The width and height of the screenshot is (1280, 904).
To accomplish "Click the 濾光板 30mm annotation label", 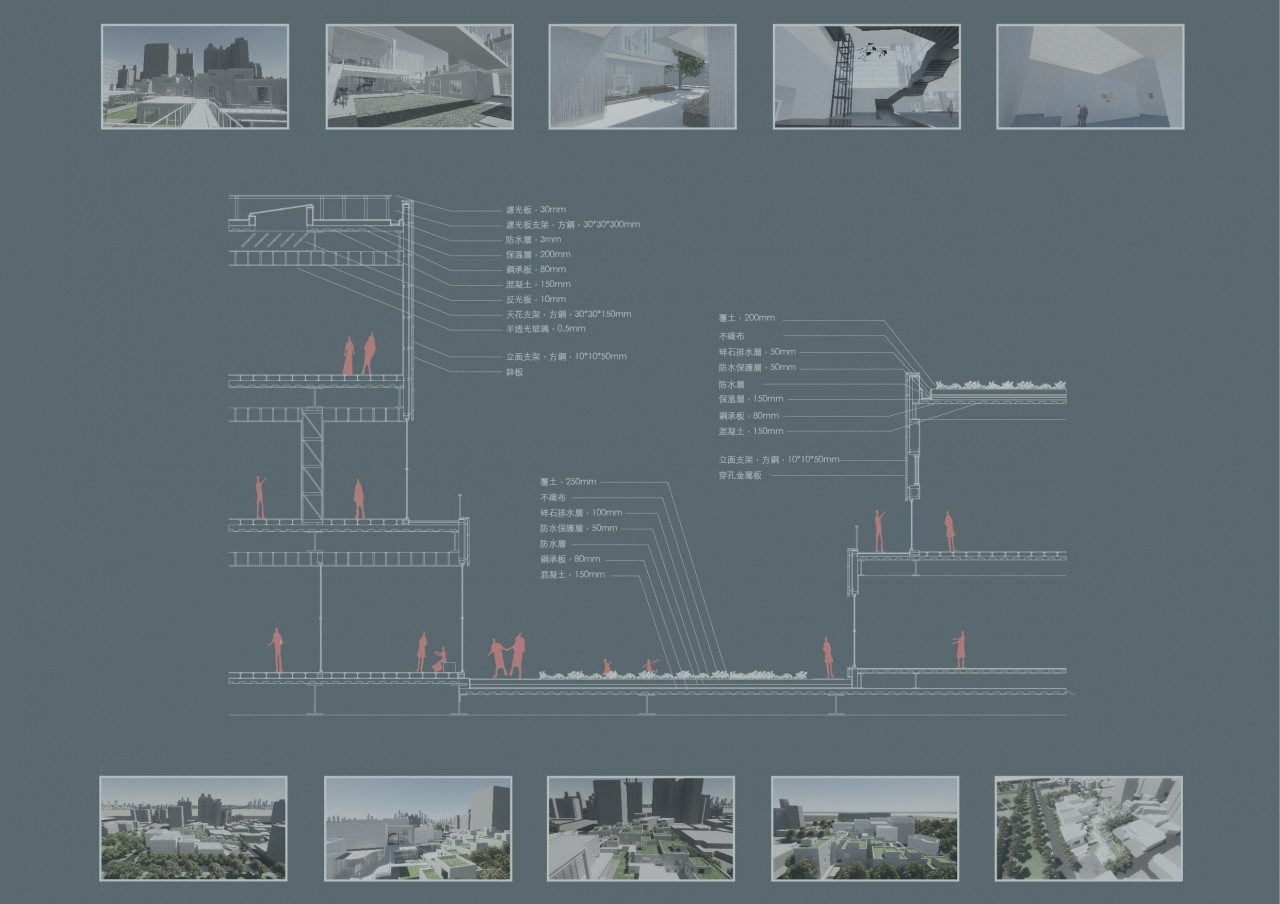I will coord(535,210).
